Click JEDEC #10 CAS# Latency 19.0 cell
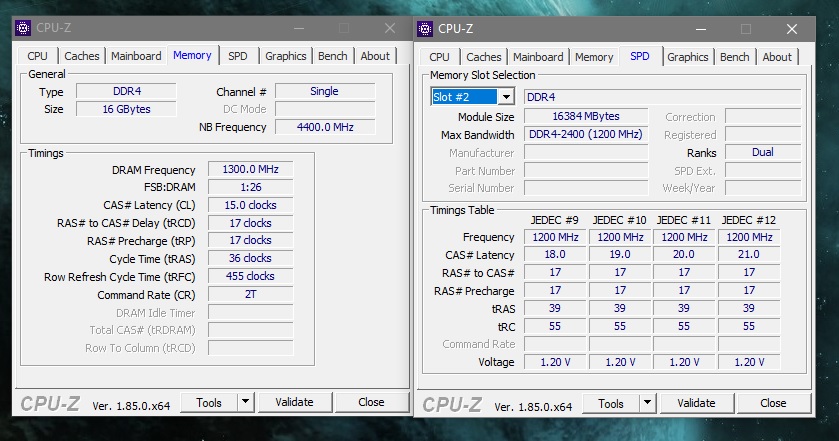 tap(620, 254)
